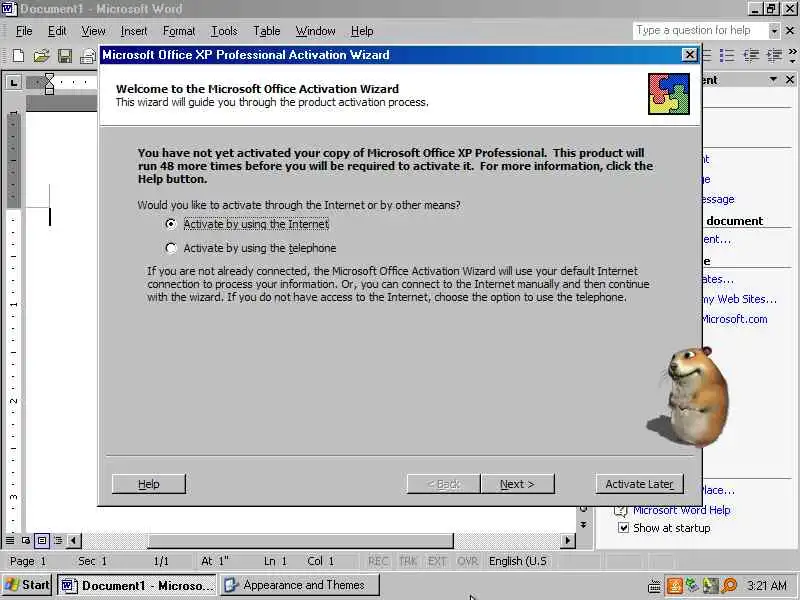Click the Activate Later button

(x=639, y=484)
